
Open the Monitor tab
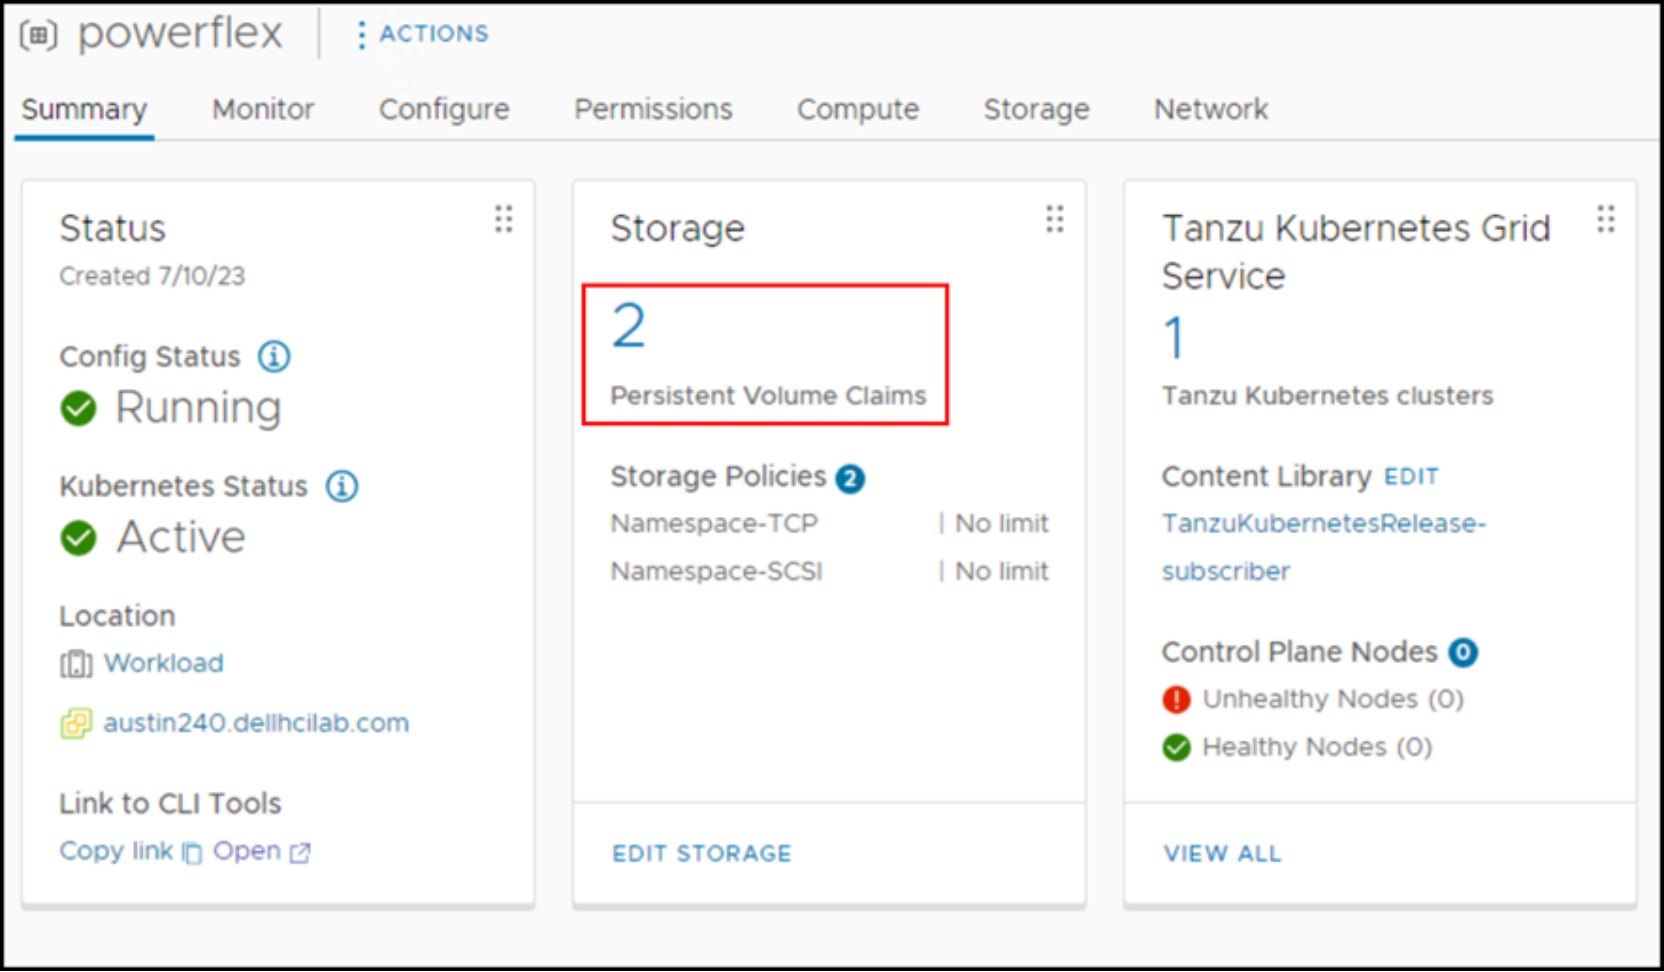click(x=263, y=109)
